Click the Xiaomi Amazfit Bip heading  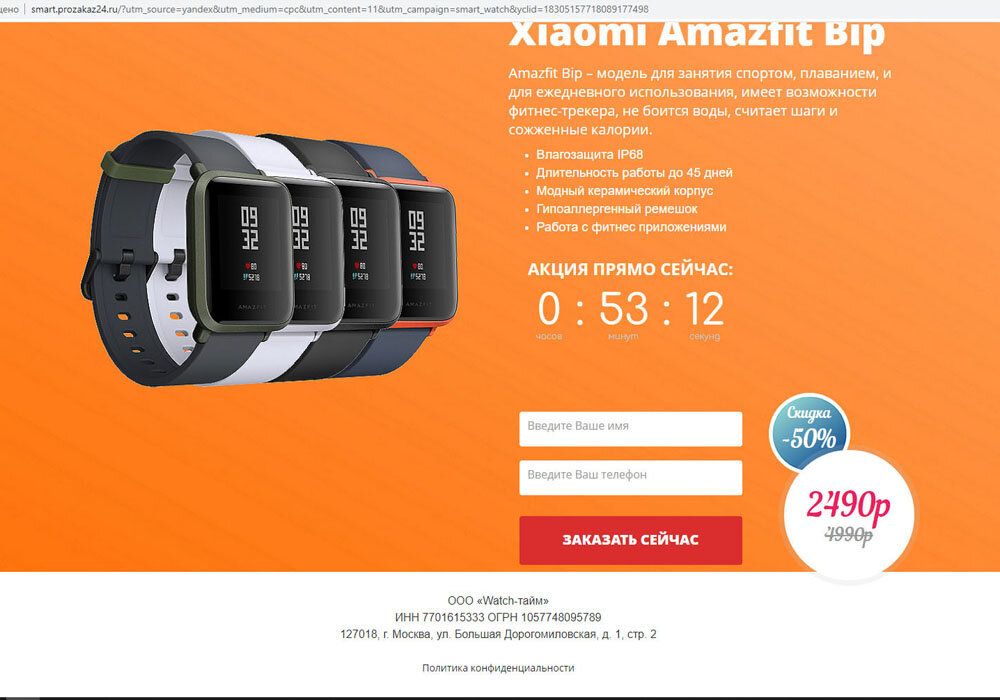click(696, 35)
